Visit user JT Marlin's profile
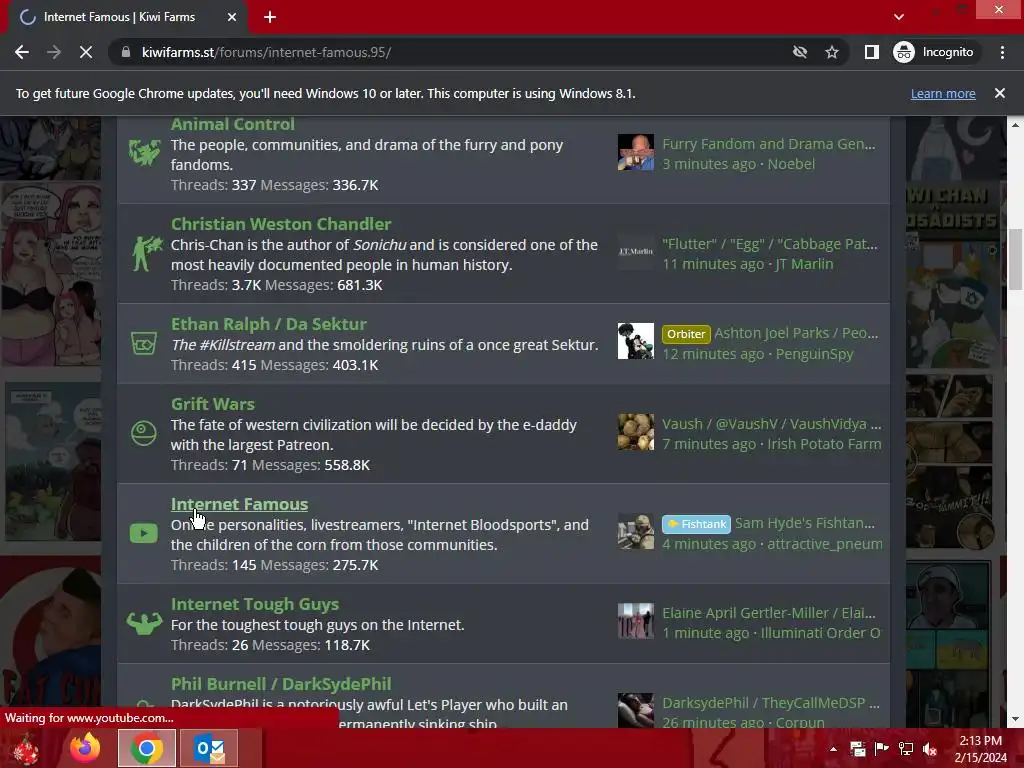Screen dimensions: 1024x768 click(804, 264)
